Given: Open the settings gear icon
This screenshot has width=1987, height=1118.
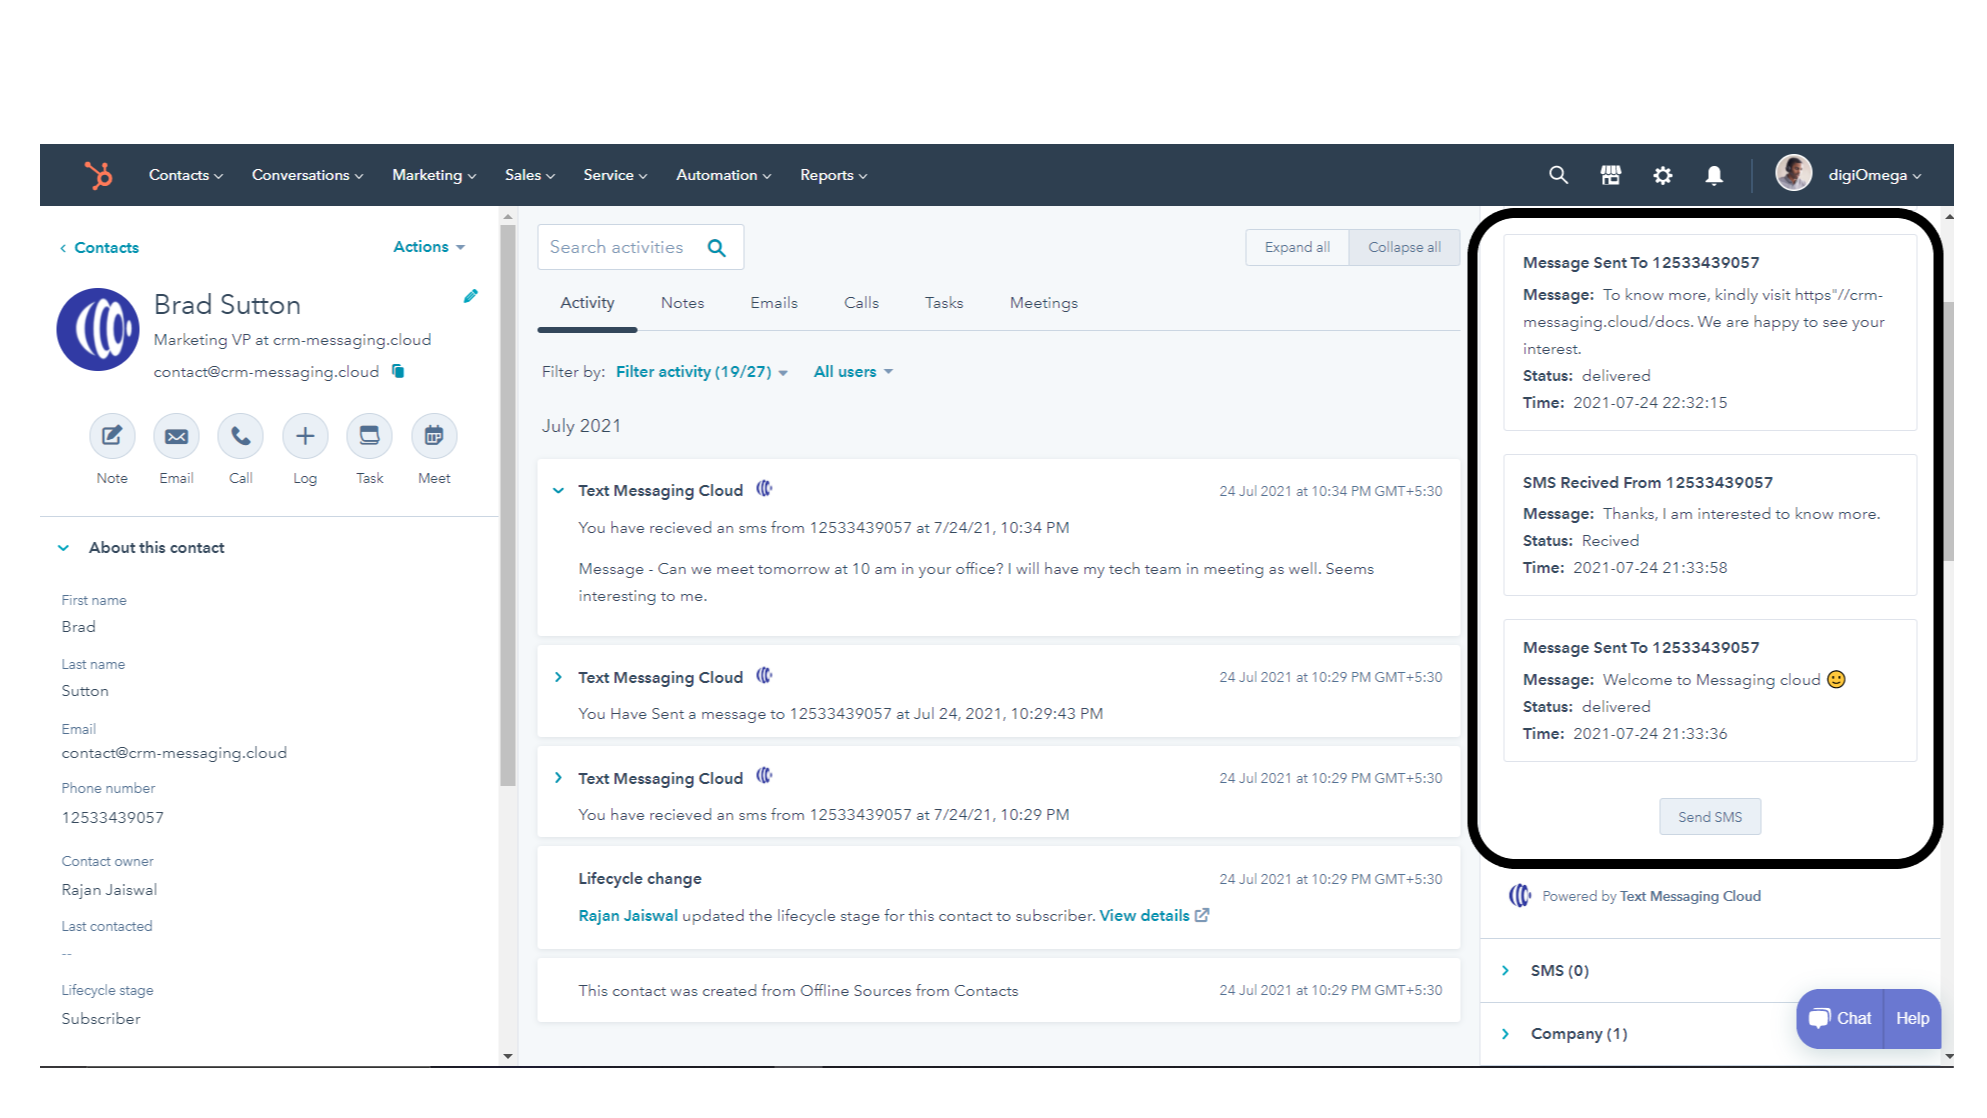Looking at the screenshot, I should pyautogui.click(x=1662, y=175).
